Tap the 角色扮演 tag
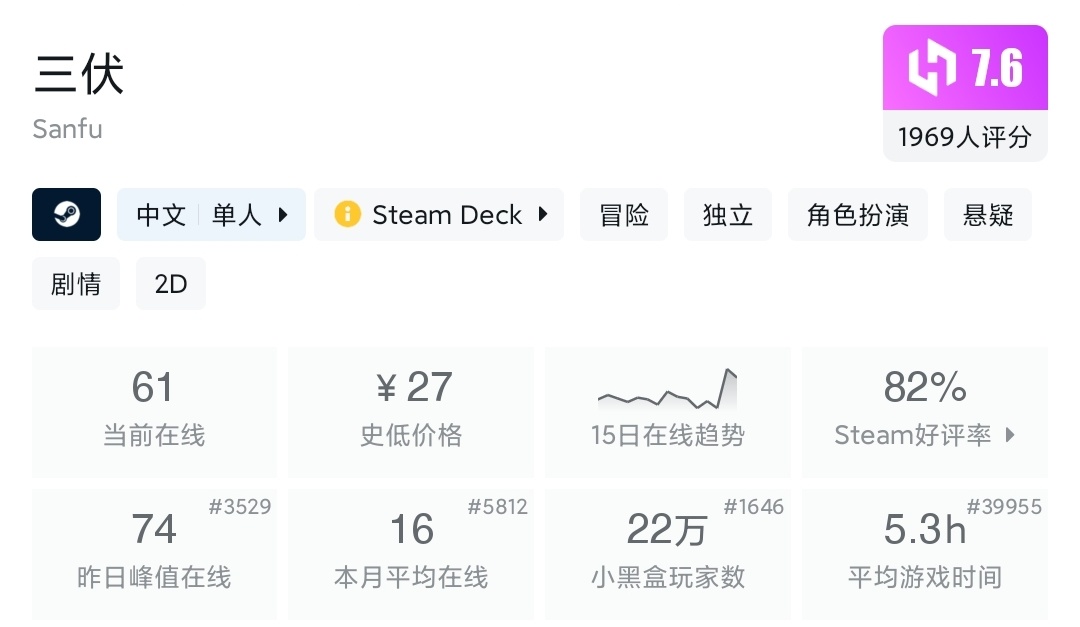The width and height of the screenshot is (1080, 627). point(858,215)
